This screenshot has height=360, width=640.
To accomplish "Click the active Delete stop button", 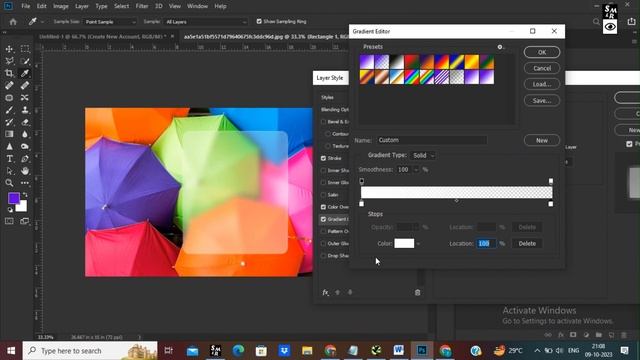I will pos(527,244).
